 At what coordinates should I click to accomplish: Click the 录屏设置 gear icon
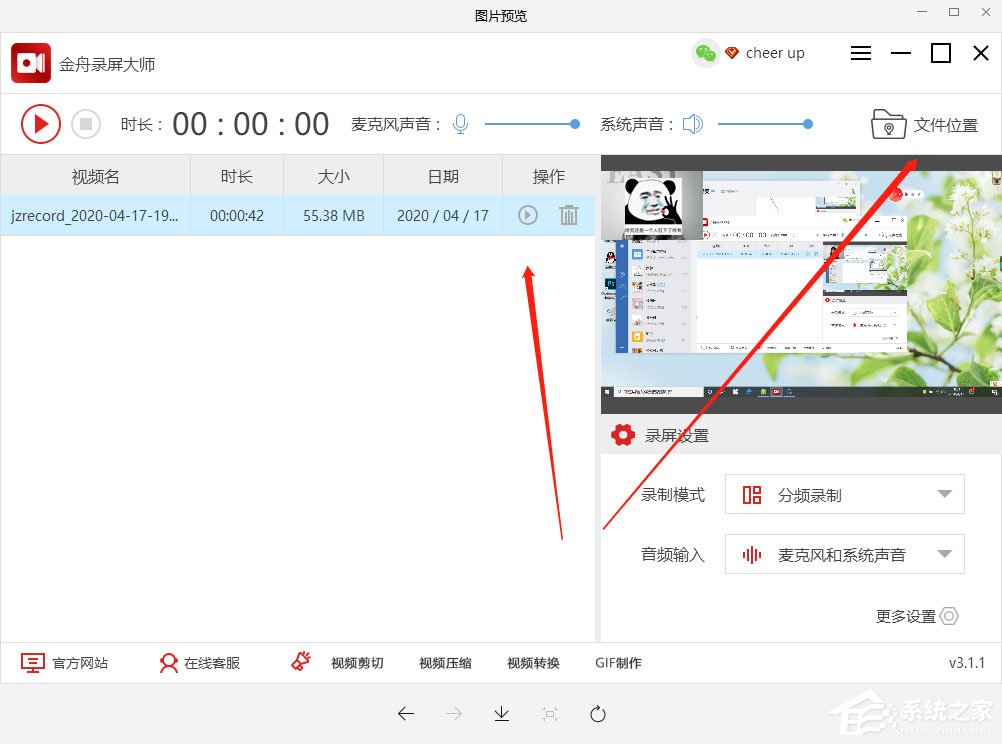point(622,434)
